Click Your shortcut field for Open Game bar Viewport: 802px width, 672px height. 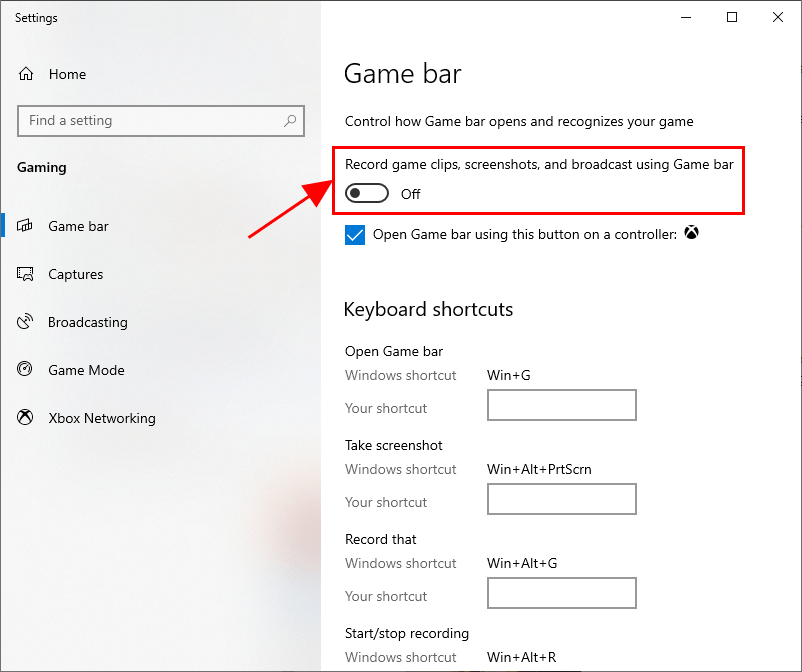562,405
